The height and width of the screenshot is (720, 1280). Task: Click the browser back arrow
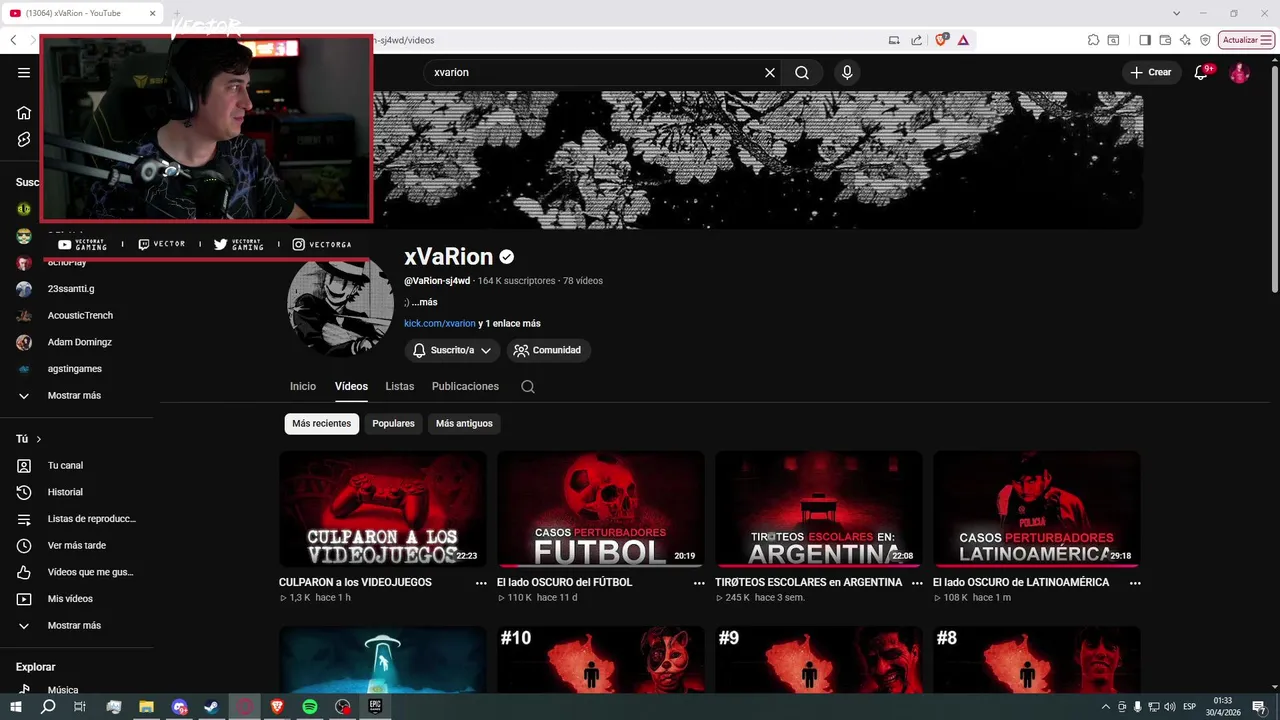coord(13,40)
